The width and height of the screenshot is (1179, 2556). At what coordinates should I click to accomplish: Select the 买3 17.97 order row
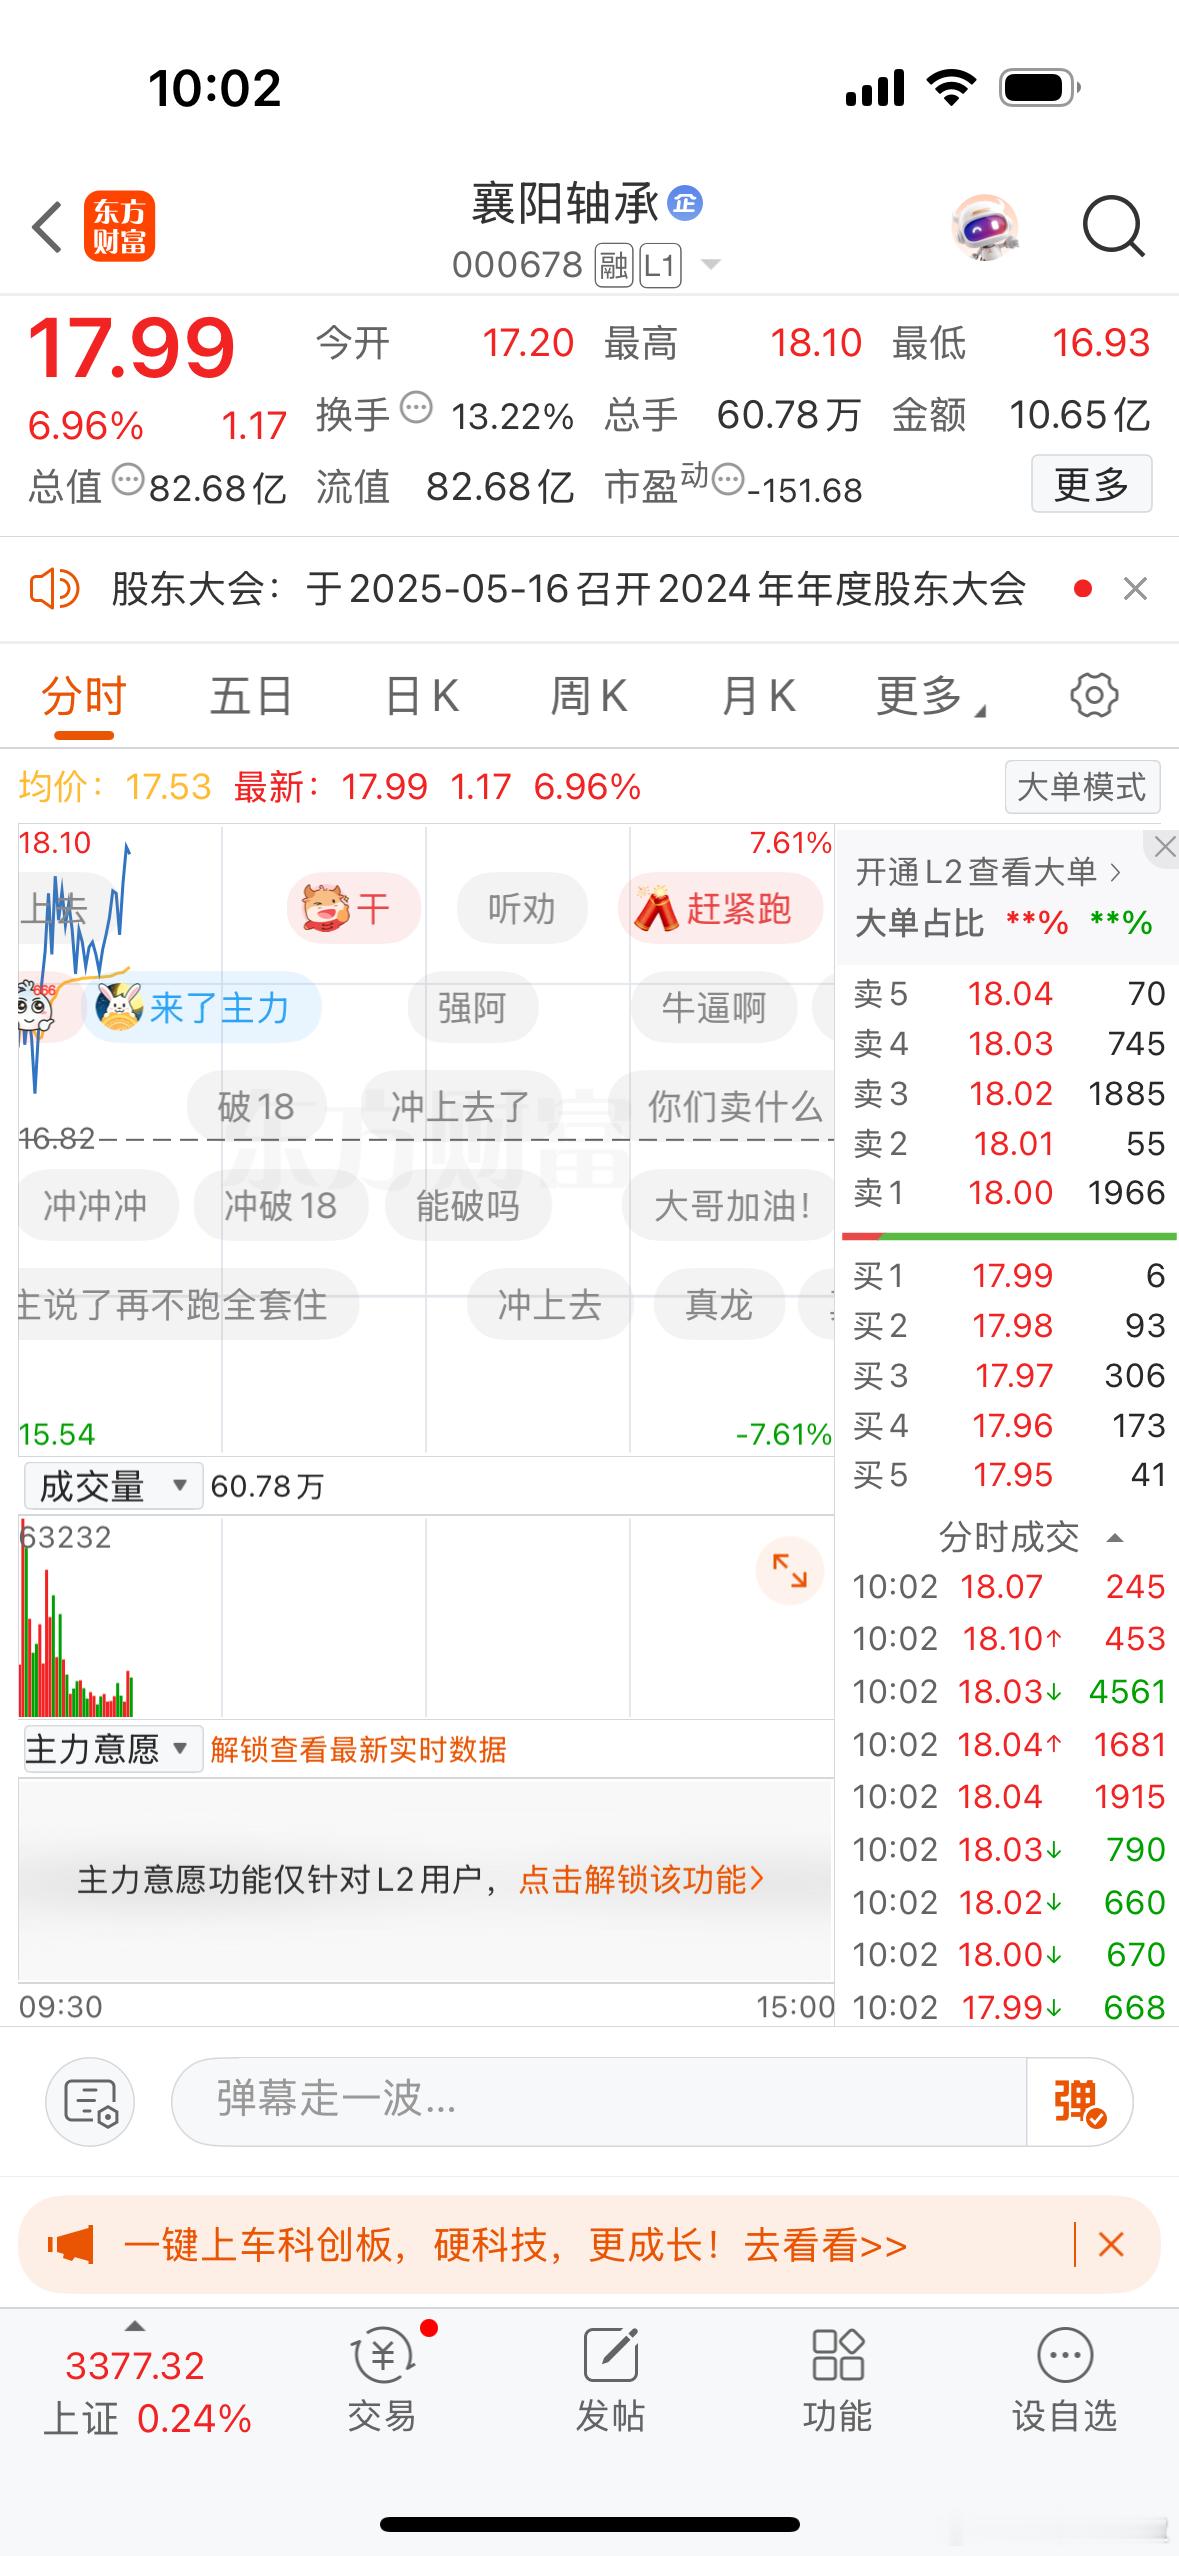pos(1008,1375)
